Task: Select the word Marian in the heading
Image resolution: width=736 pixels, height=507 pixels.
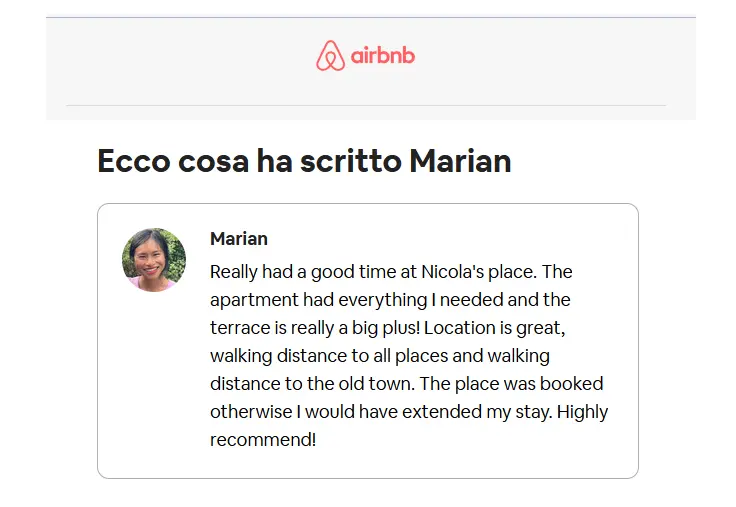Action: pyautogui.click(x=460, y=161)
